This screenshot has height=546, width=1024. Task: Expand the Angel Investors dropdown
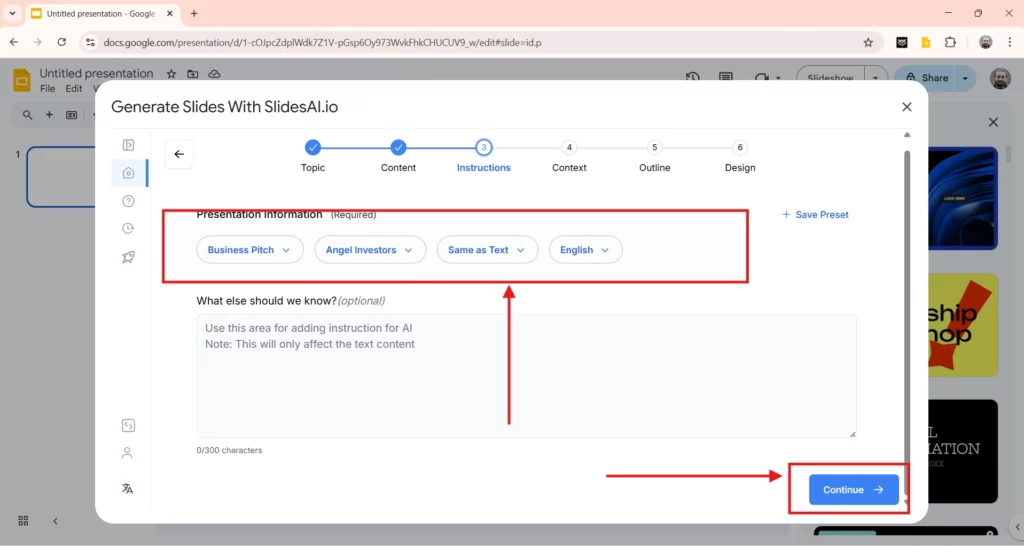370,250
